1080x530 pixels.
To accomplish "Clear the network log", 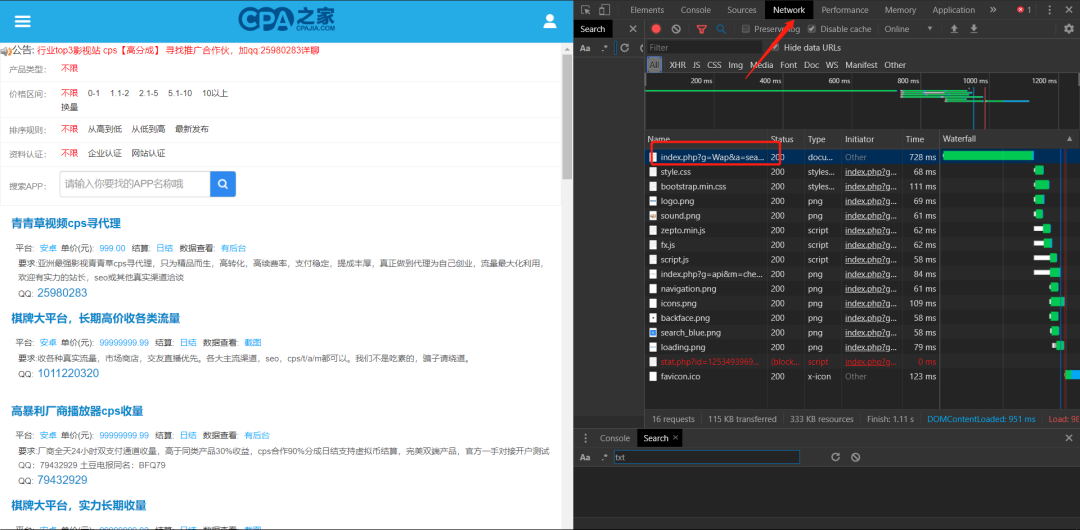I will coord(676,29).
